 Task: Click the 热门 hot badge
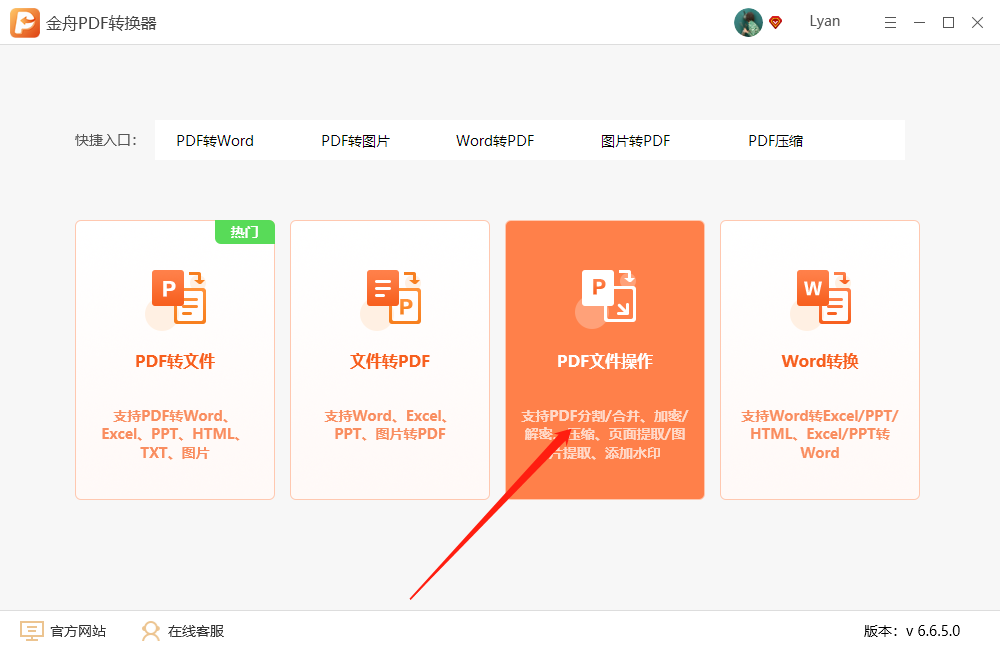[245, 231]
